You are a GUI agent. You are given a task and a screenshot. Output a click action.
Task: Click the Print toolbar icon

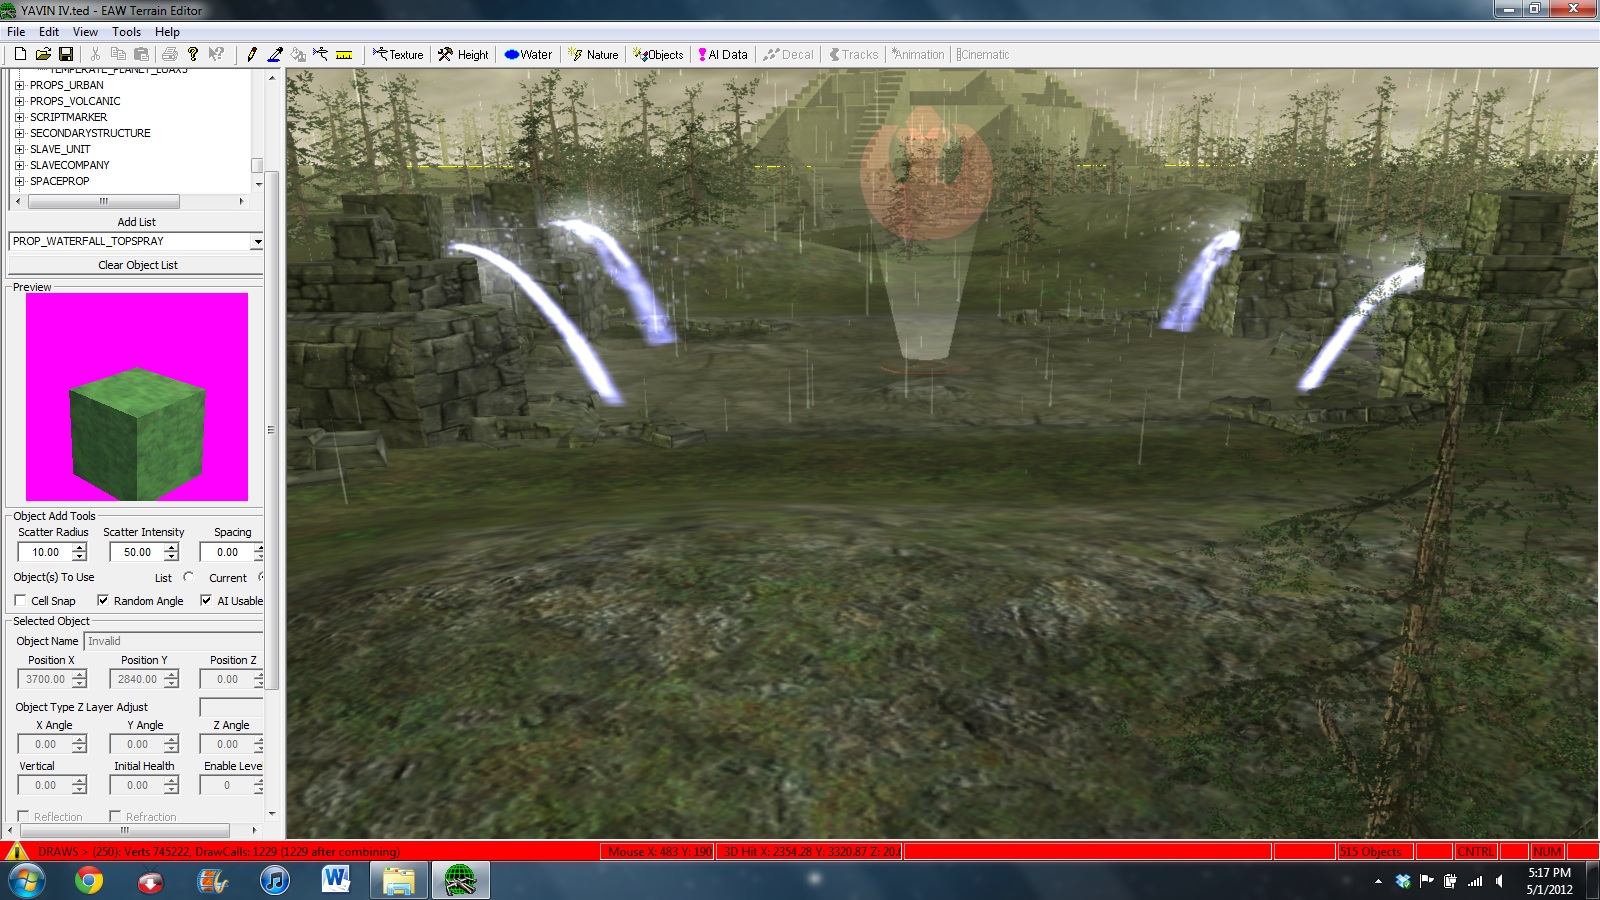pos(170,54)
